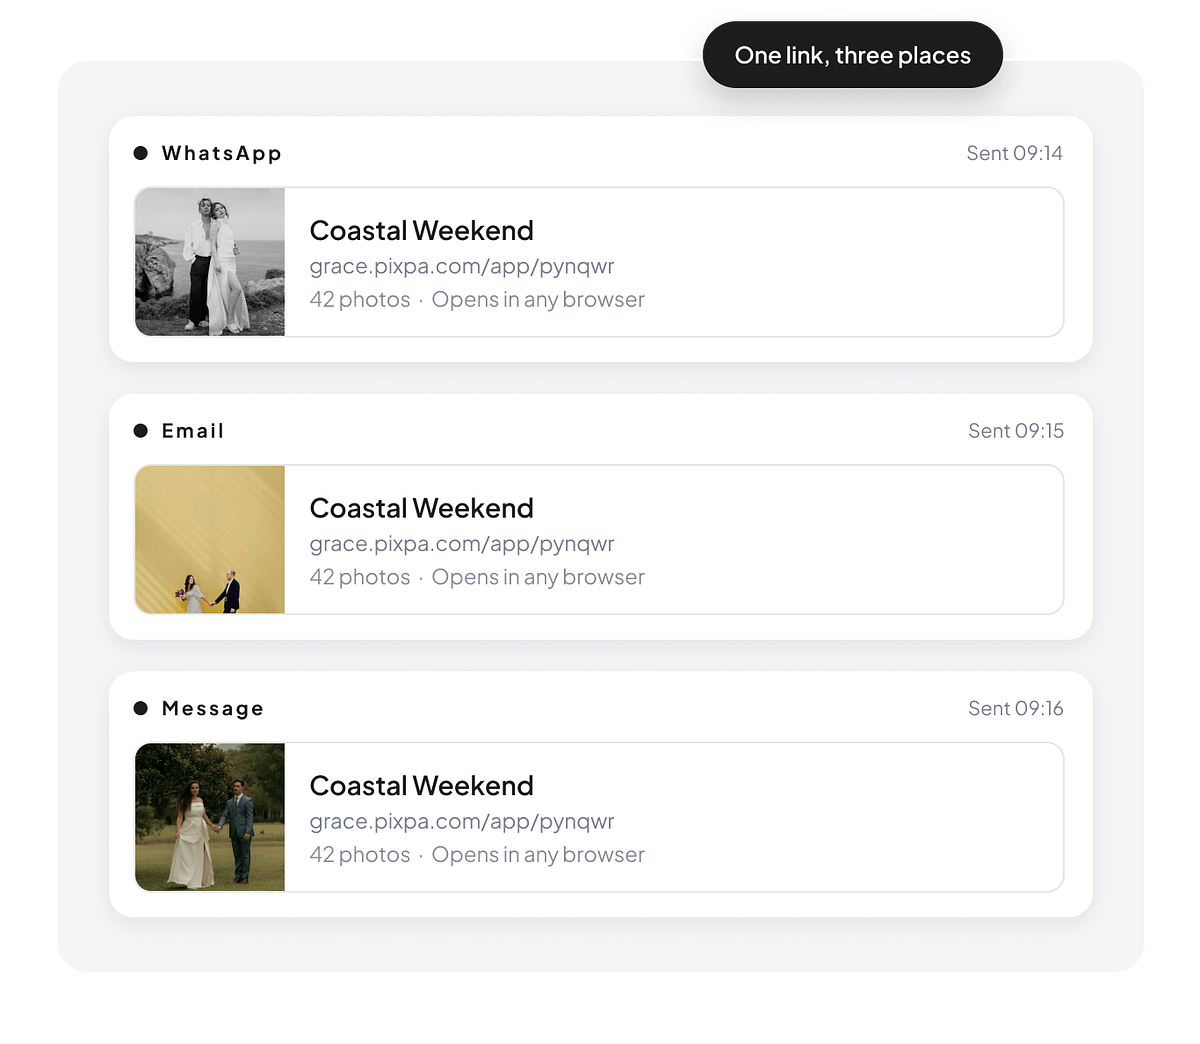Open the yellow wall couple thumbnail
Image resolution: width=1200 pixels, height=1044 pixels.
(210, 539)
